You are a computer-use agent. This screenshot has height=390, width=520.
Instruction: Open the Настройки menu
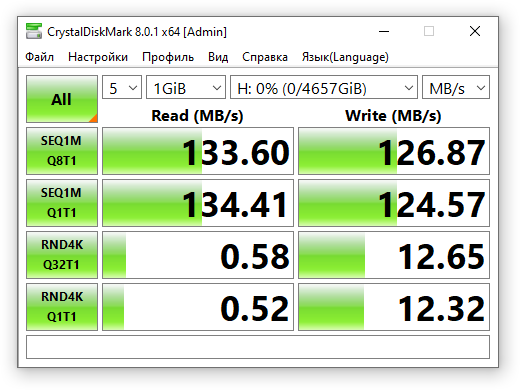98,57
